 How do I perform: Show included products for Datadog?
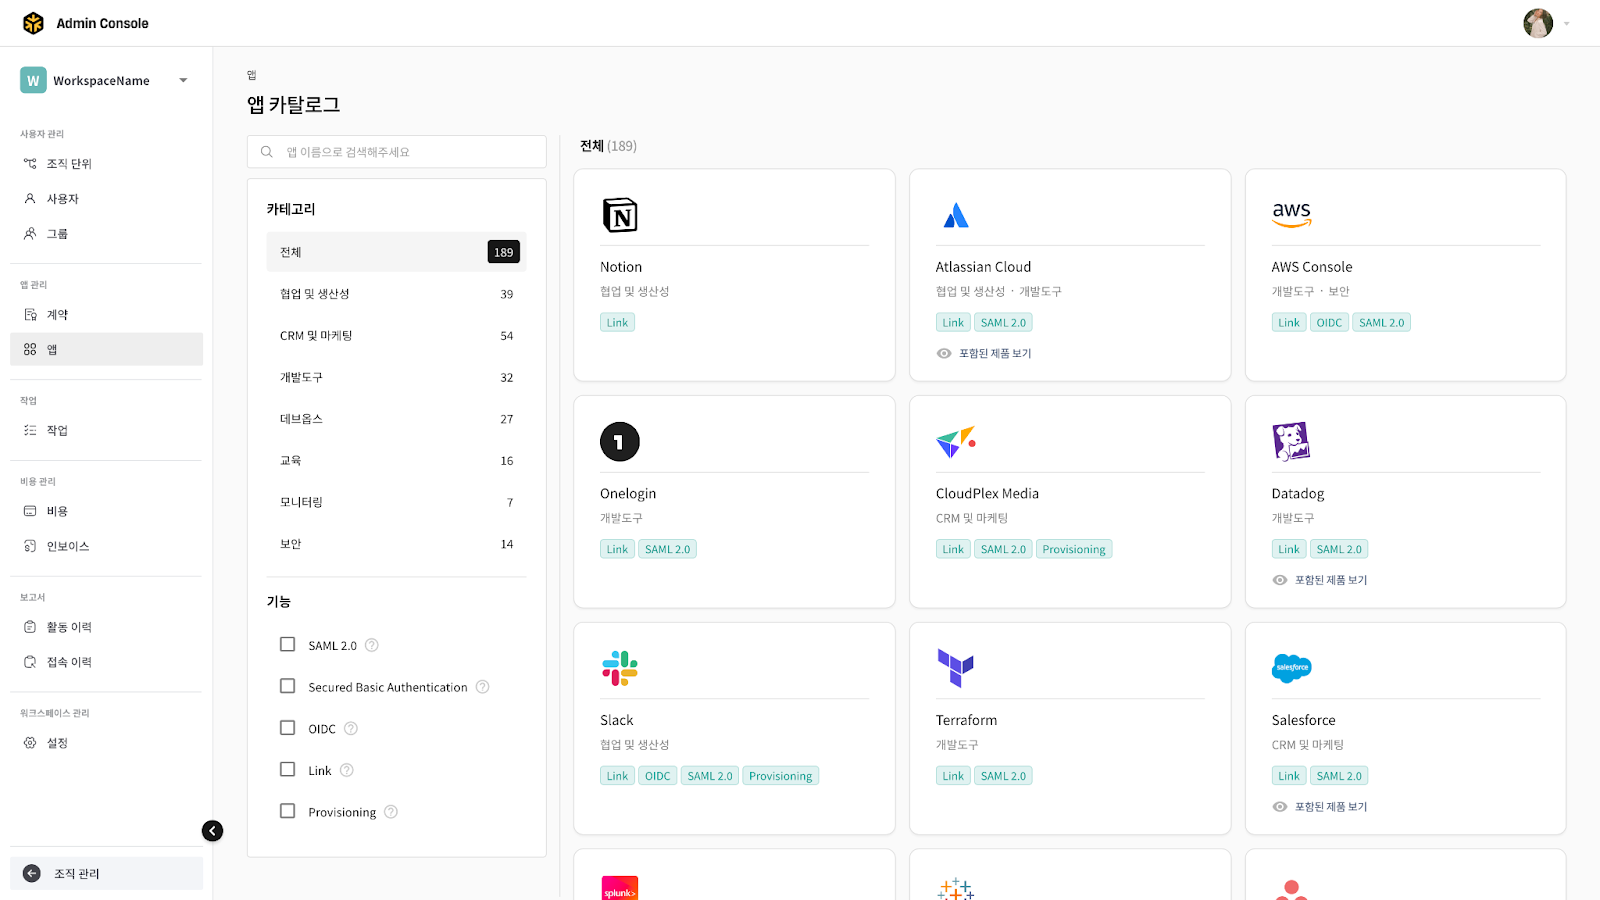tap(1321, 580)
